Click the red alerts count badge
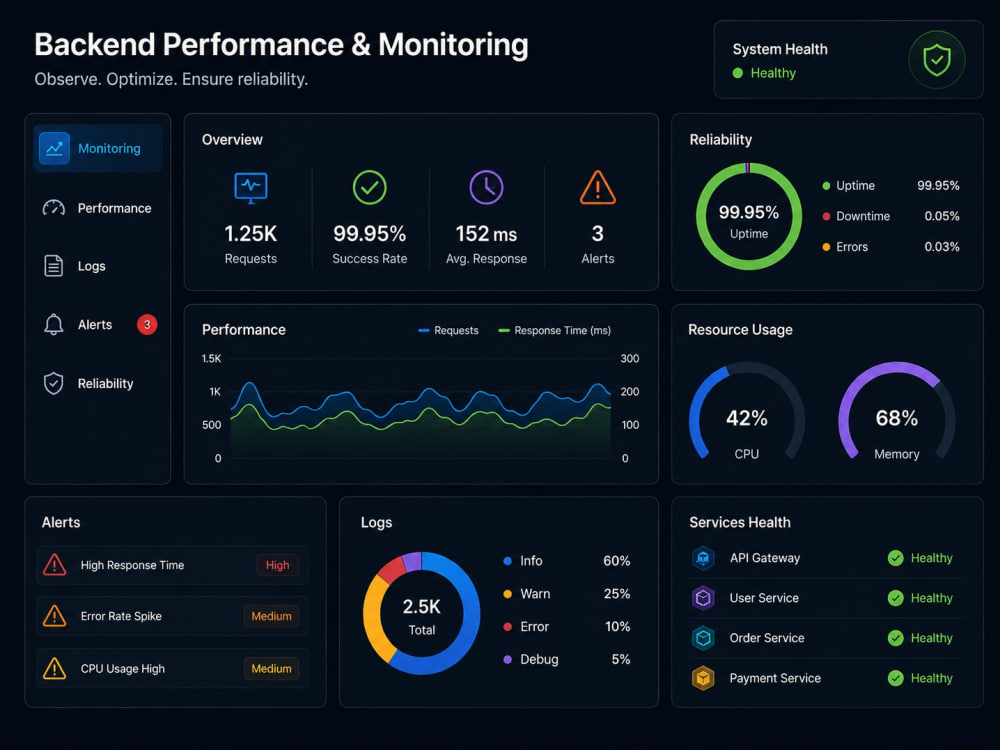Screen dimensions: 1000x750 (147, 325)
